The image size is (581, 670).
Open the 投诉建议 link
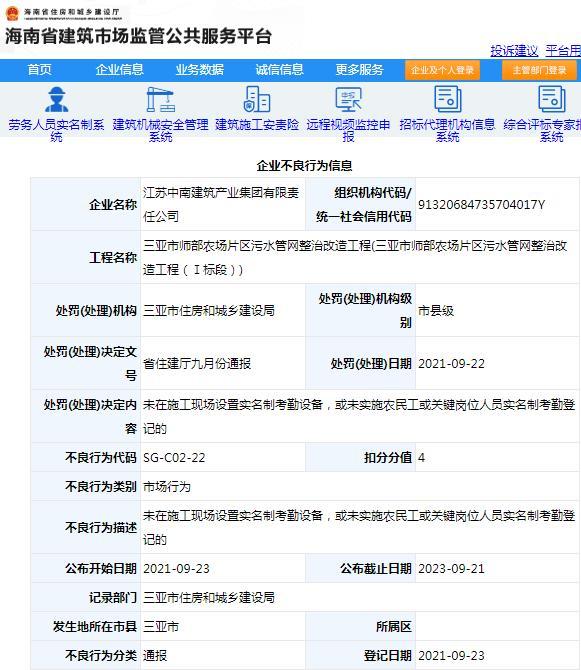[x=514, y=51]
